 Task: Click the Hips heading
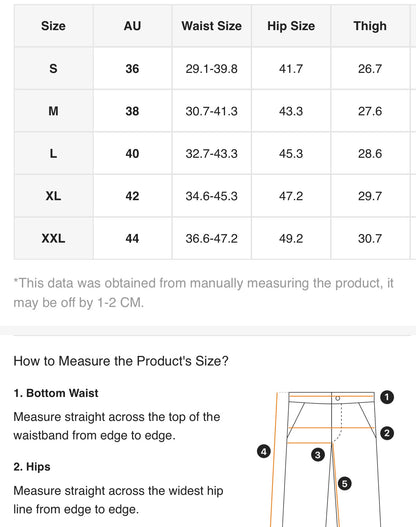32,467
